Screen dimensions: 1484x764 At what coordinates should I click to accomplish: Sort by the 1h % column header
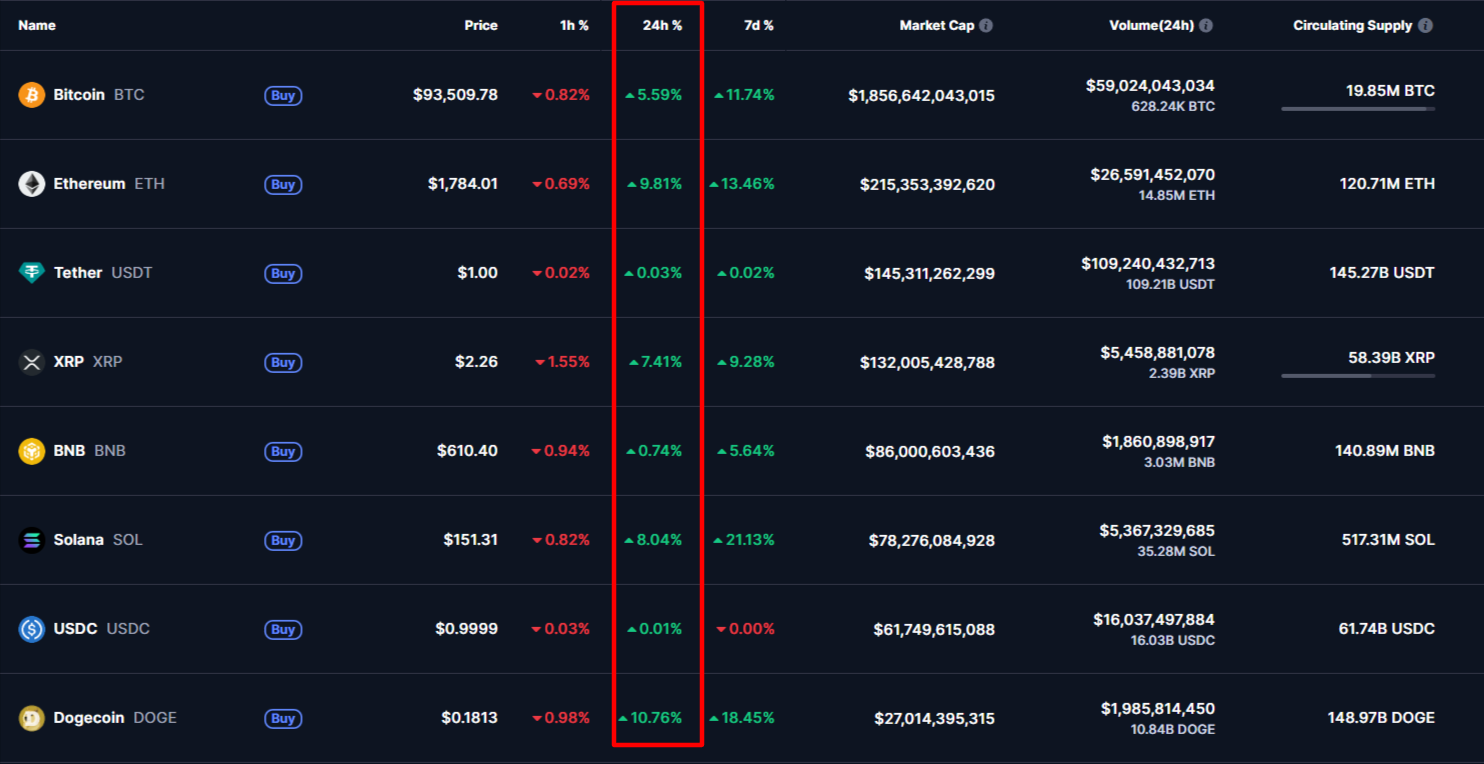574,26
